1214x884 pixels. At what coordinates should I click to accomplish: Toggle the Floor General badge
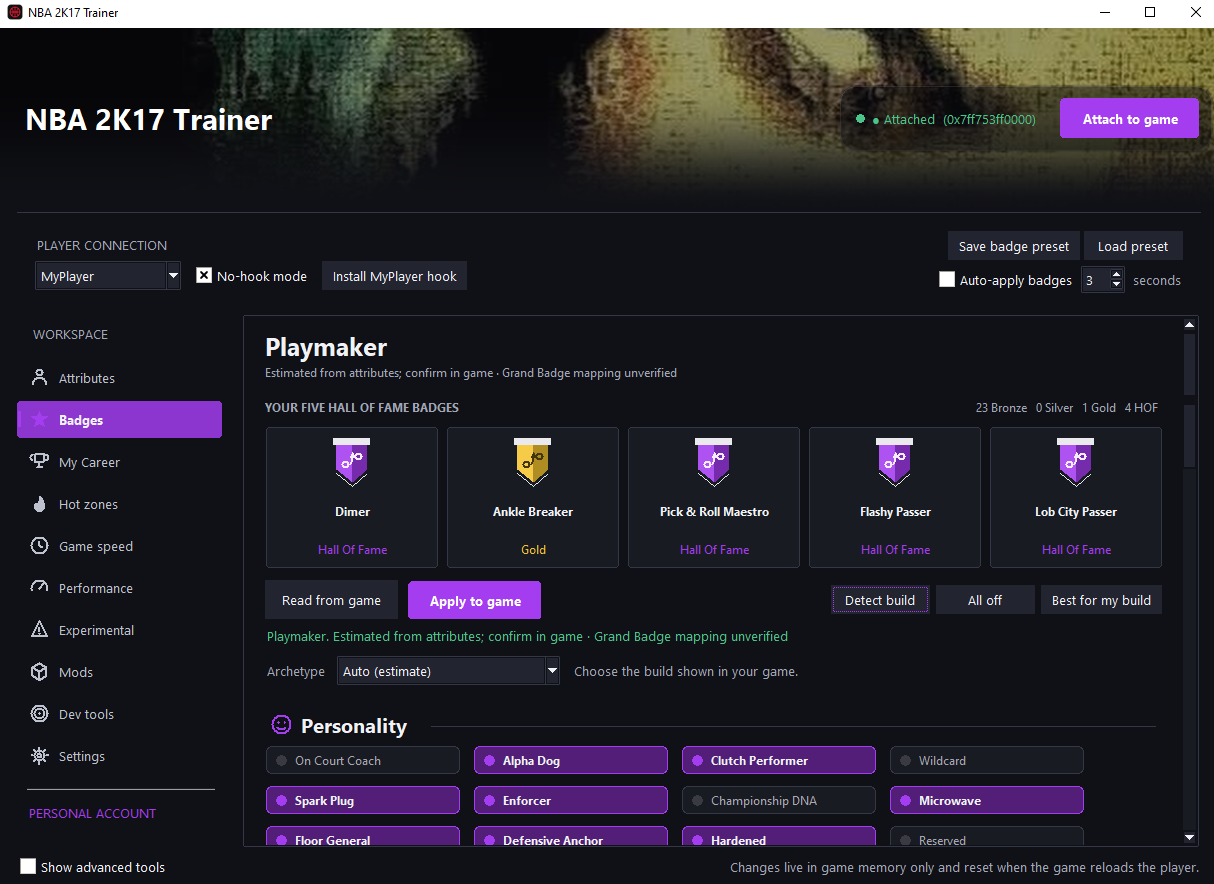363,836
